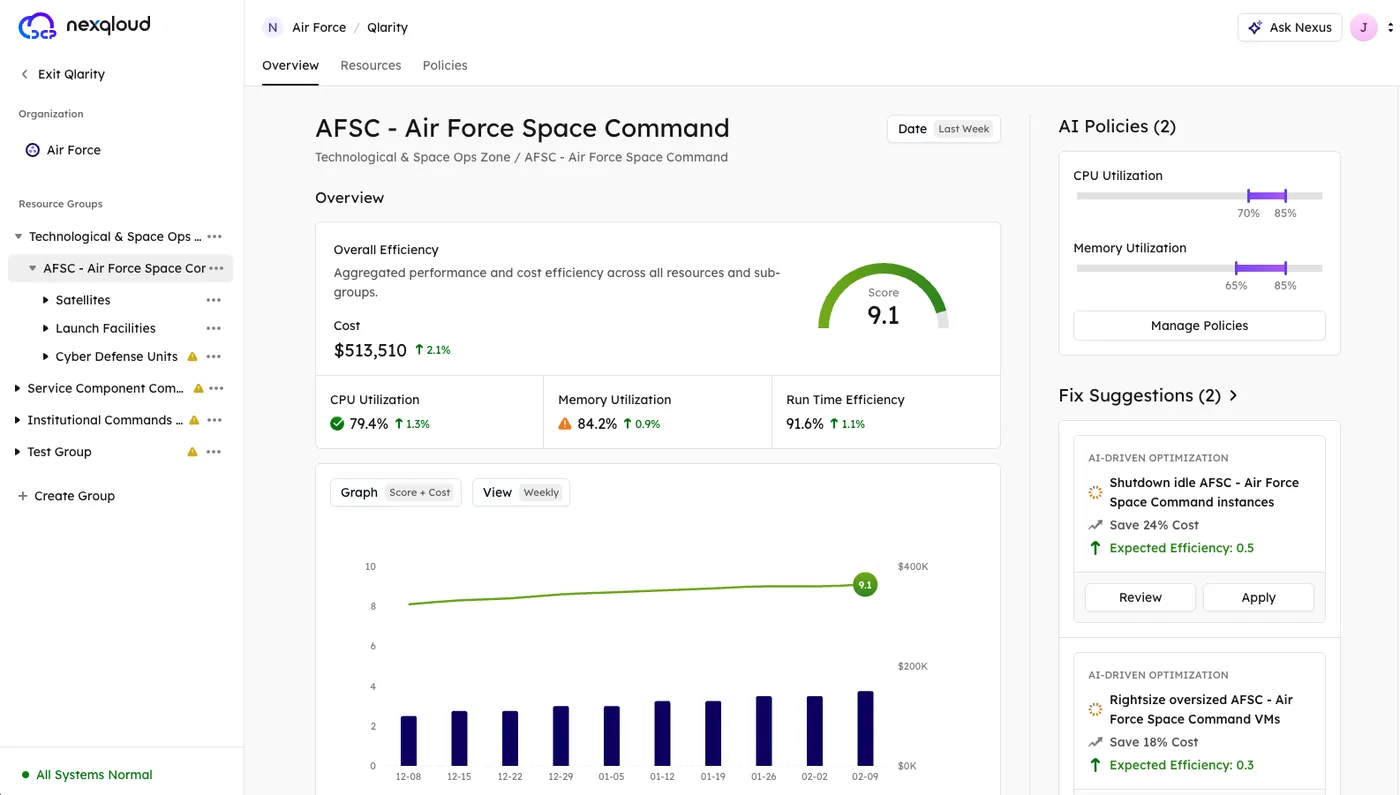Open the more-options menu for Technological & Space Ops

[x=214, y=237]
